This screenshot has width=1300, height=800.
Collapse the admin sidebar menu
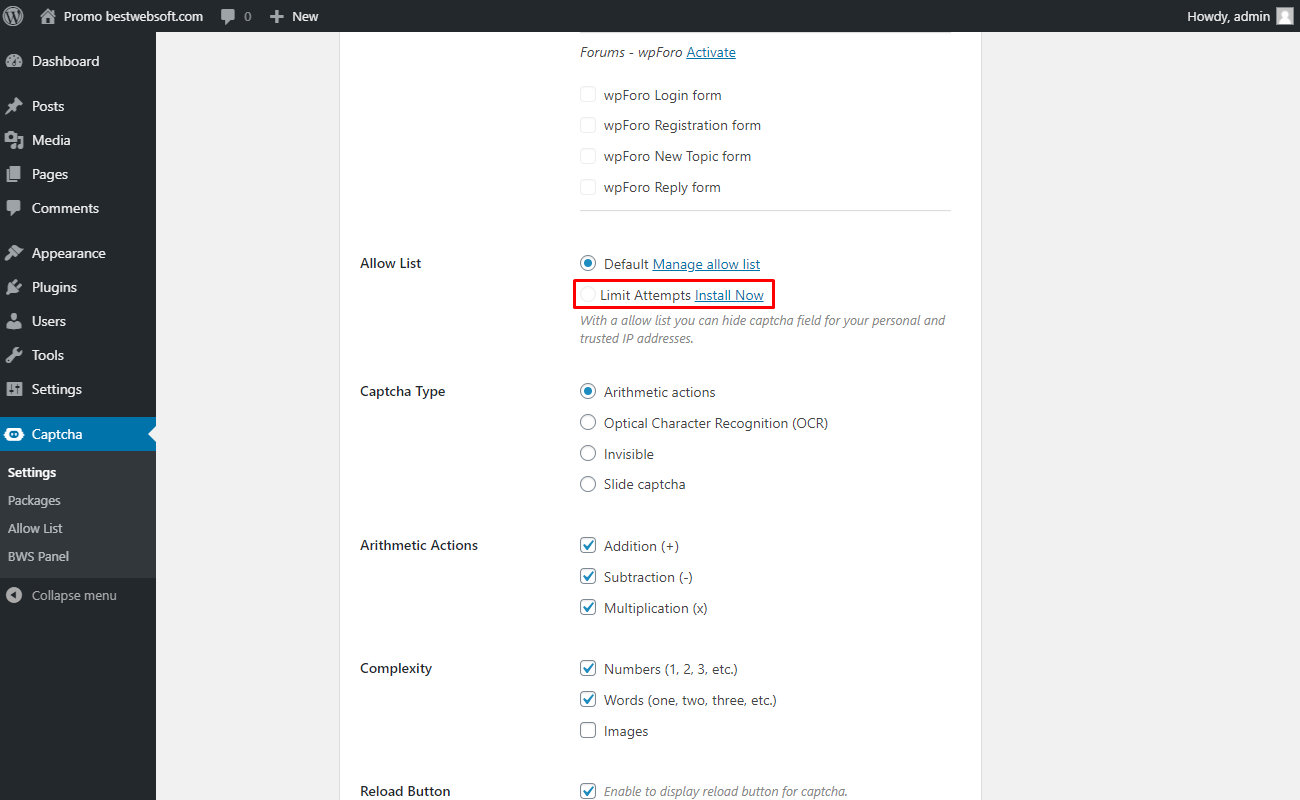[74, 595]
